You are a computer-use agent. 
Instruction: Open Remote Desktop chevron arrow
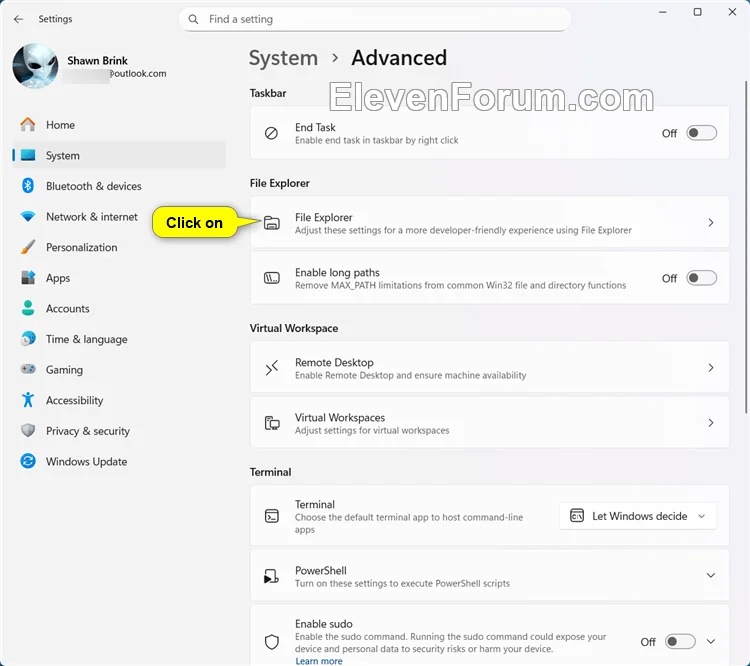click(x=711, y=367)
